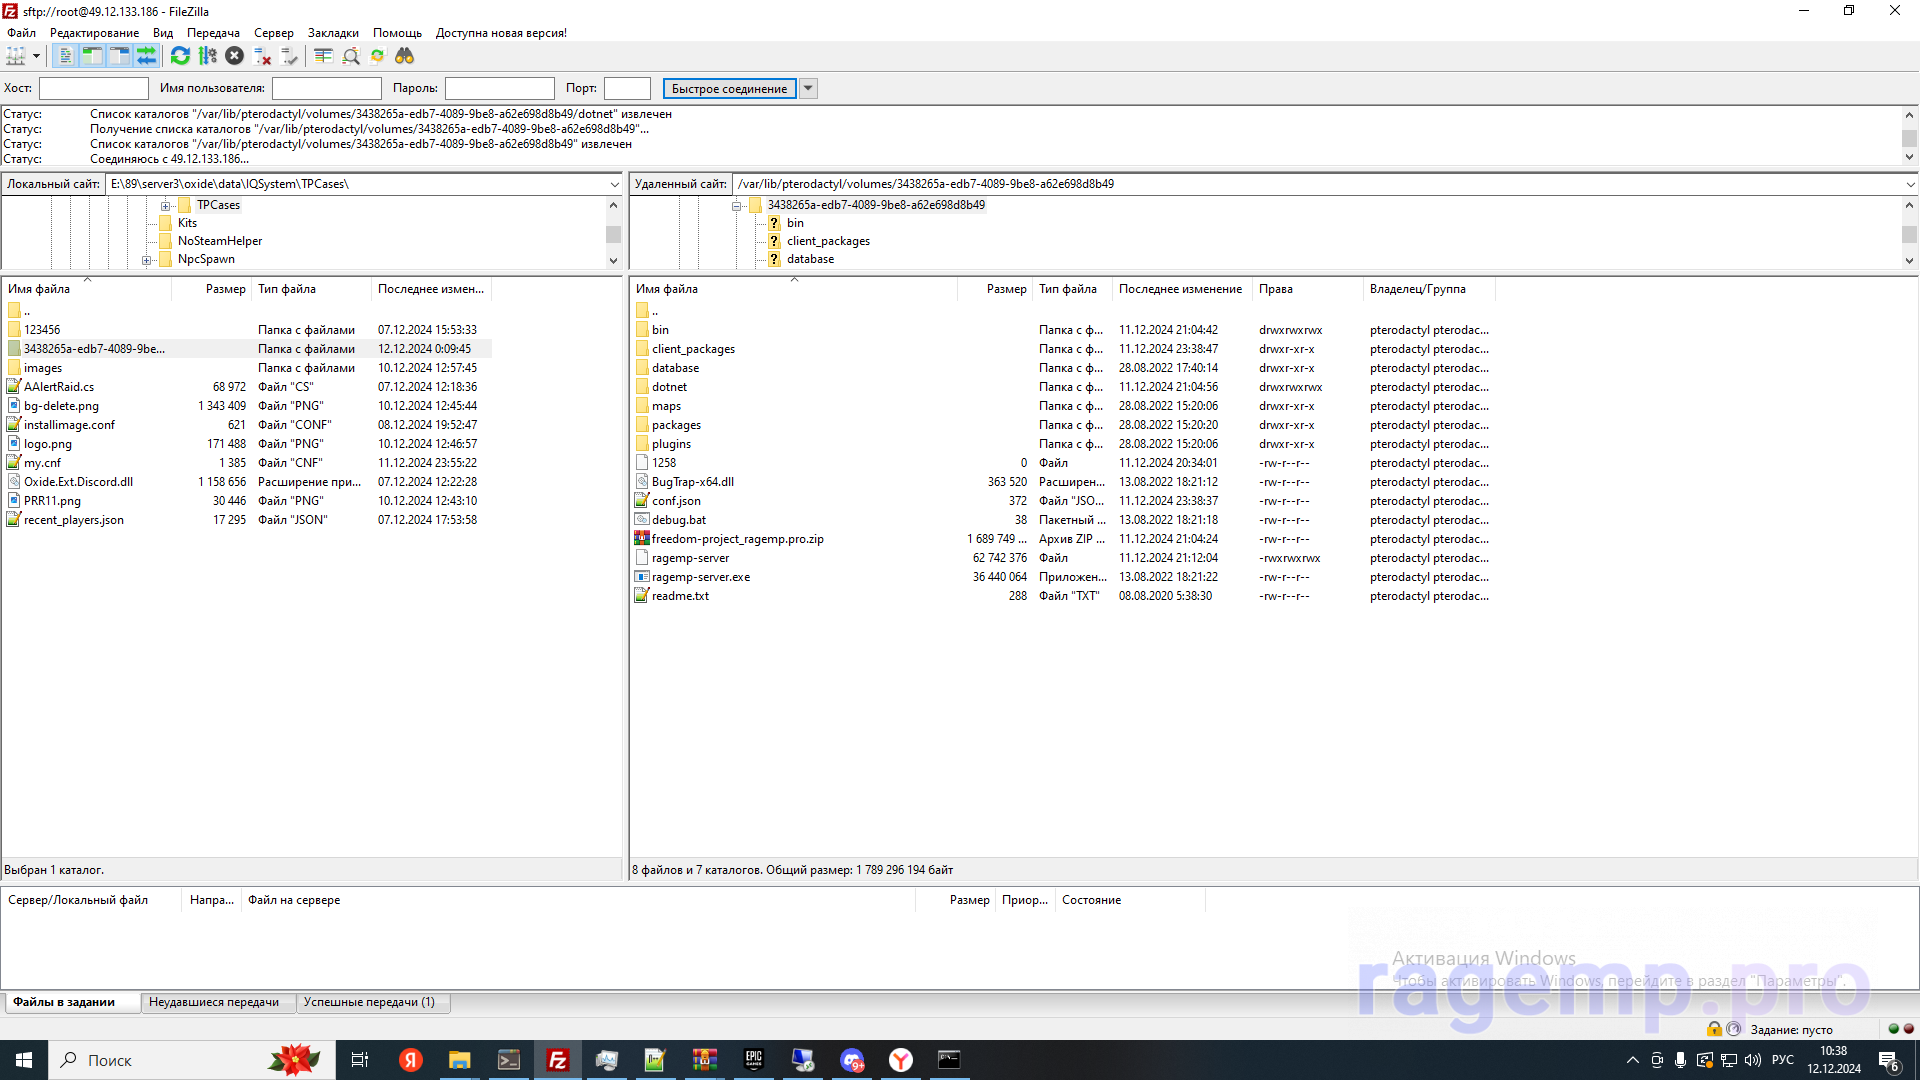Viewport: 1920px width, 1080px height.
Task: Open the FileZilla taskbar icon
Action: coord(557,1060)
